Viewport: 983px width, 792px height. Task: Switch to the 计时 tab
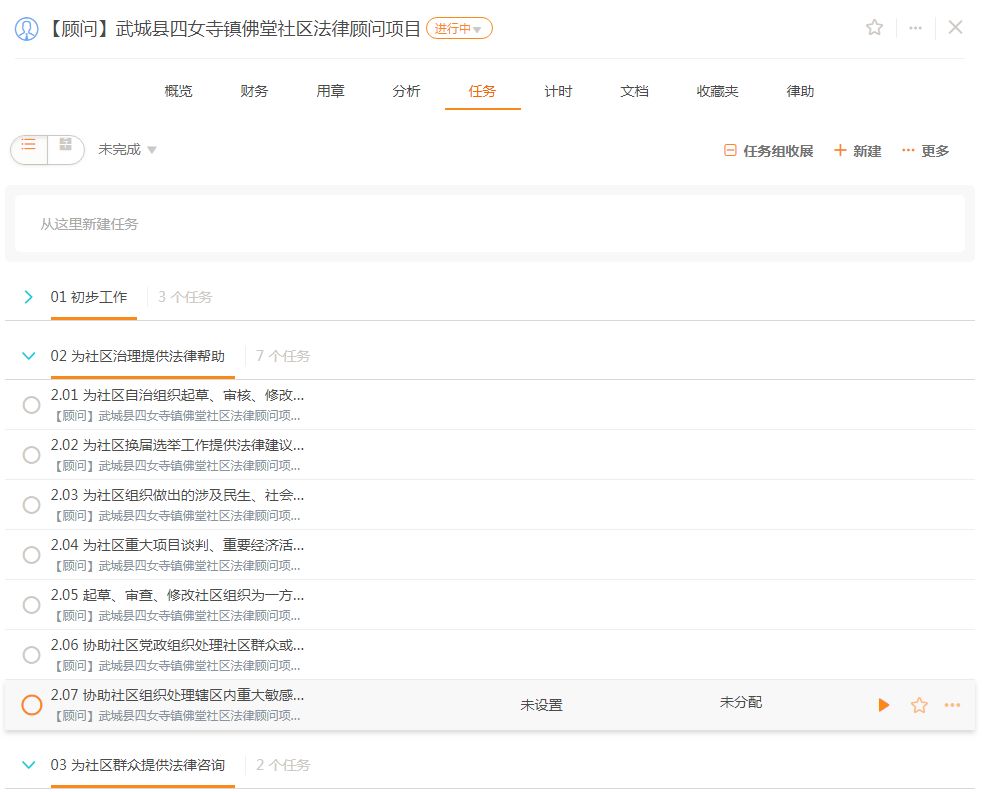[558, 91]
